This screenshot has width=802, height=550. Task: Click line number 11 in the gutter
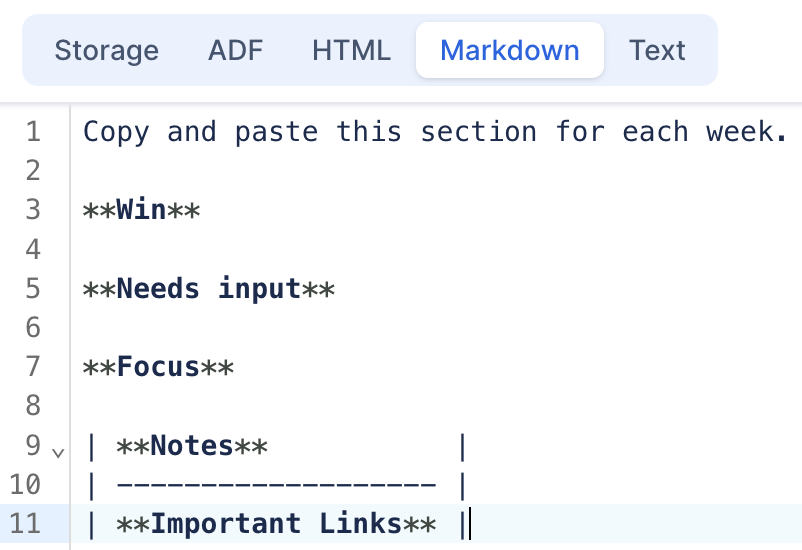24,524
